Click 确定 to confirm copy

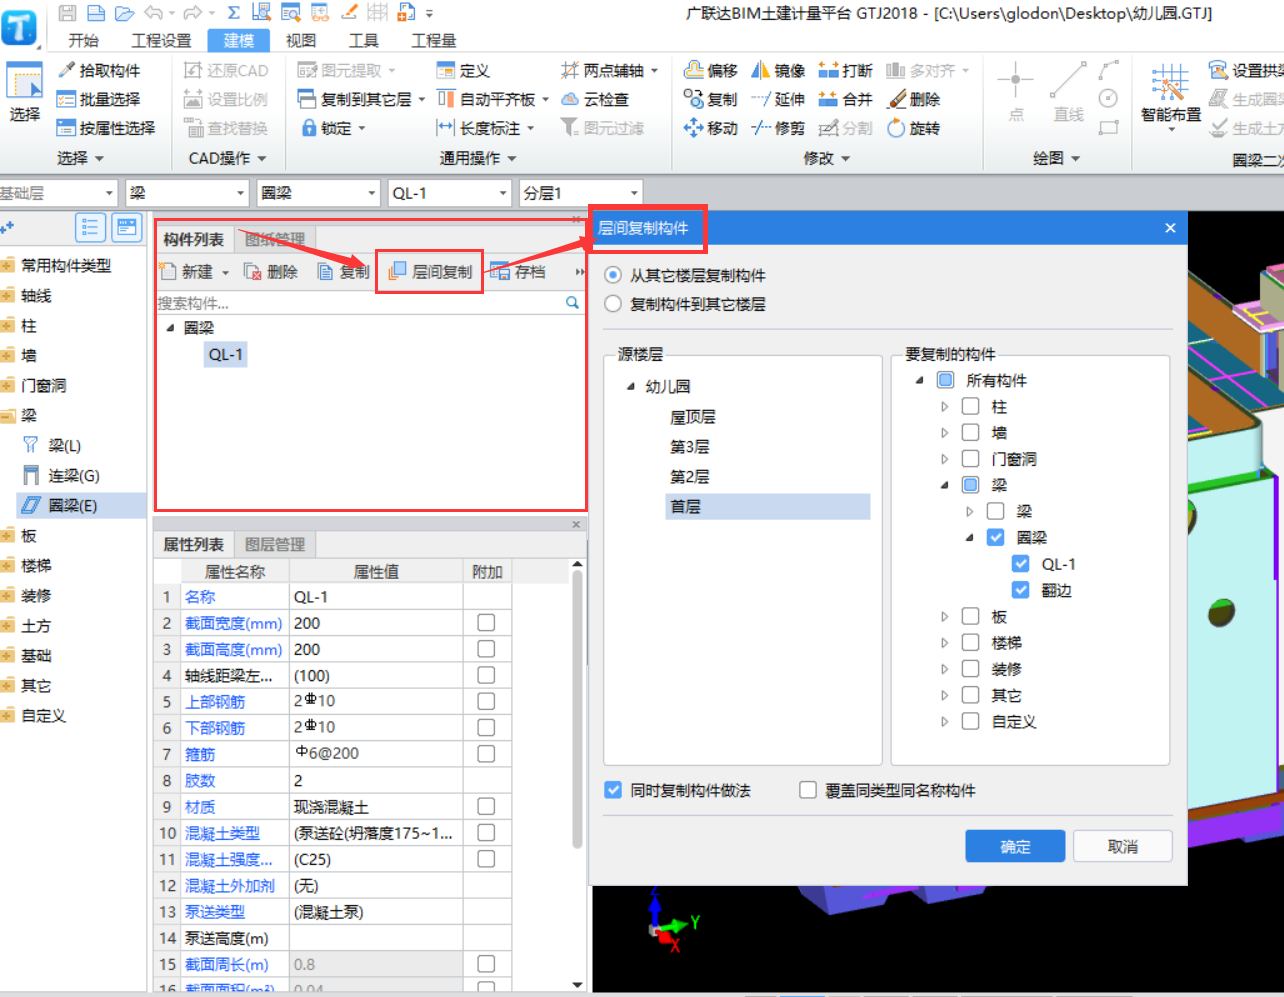click(x=1015, y=846)
